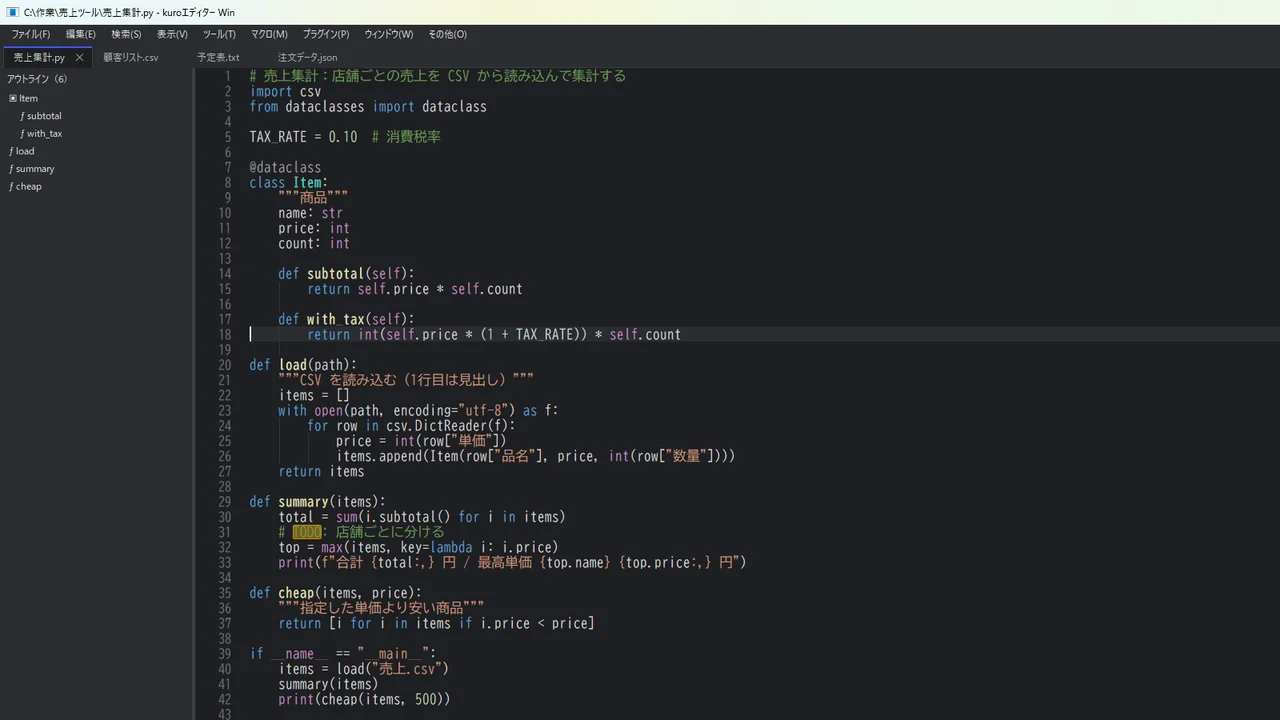Select cheap function in the outline
Viewport: 1280px width, 720px height.
pos(28,187)
